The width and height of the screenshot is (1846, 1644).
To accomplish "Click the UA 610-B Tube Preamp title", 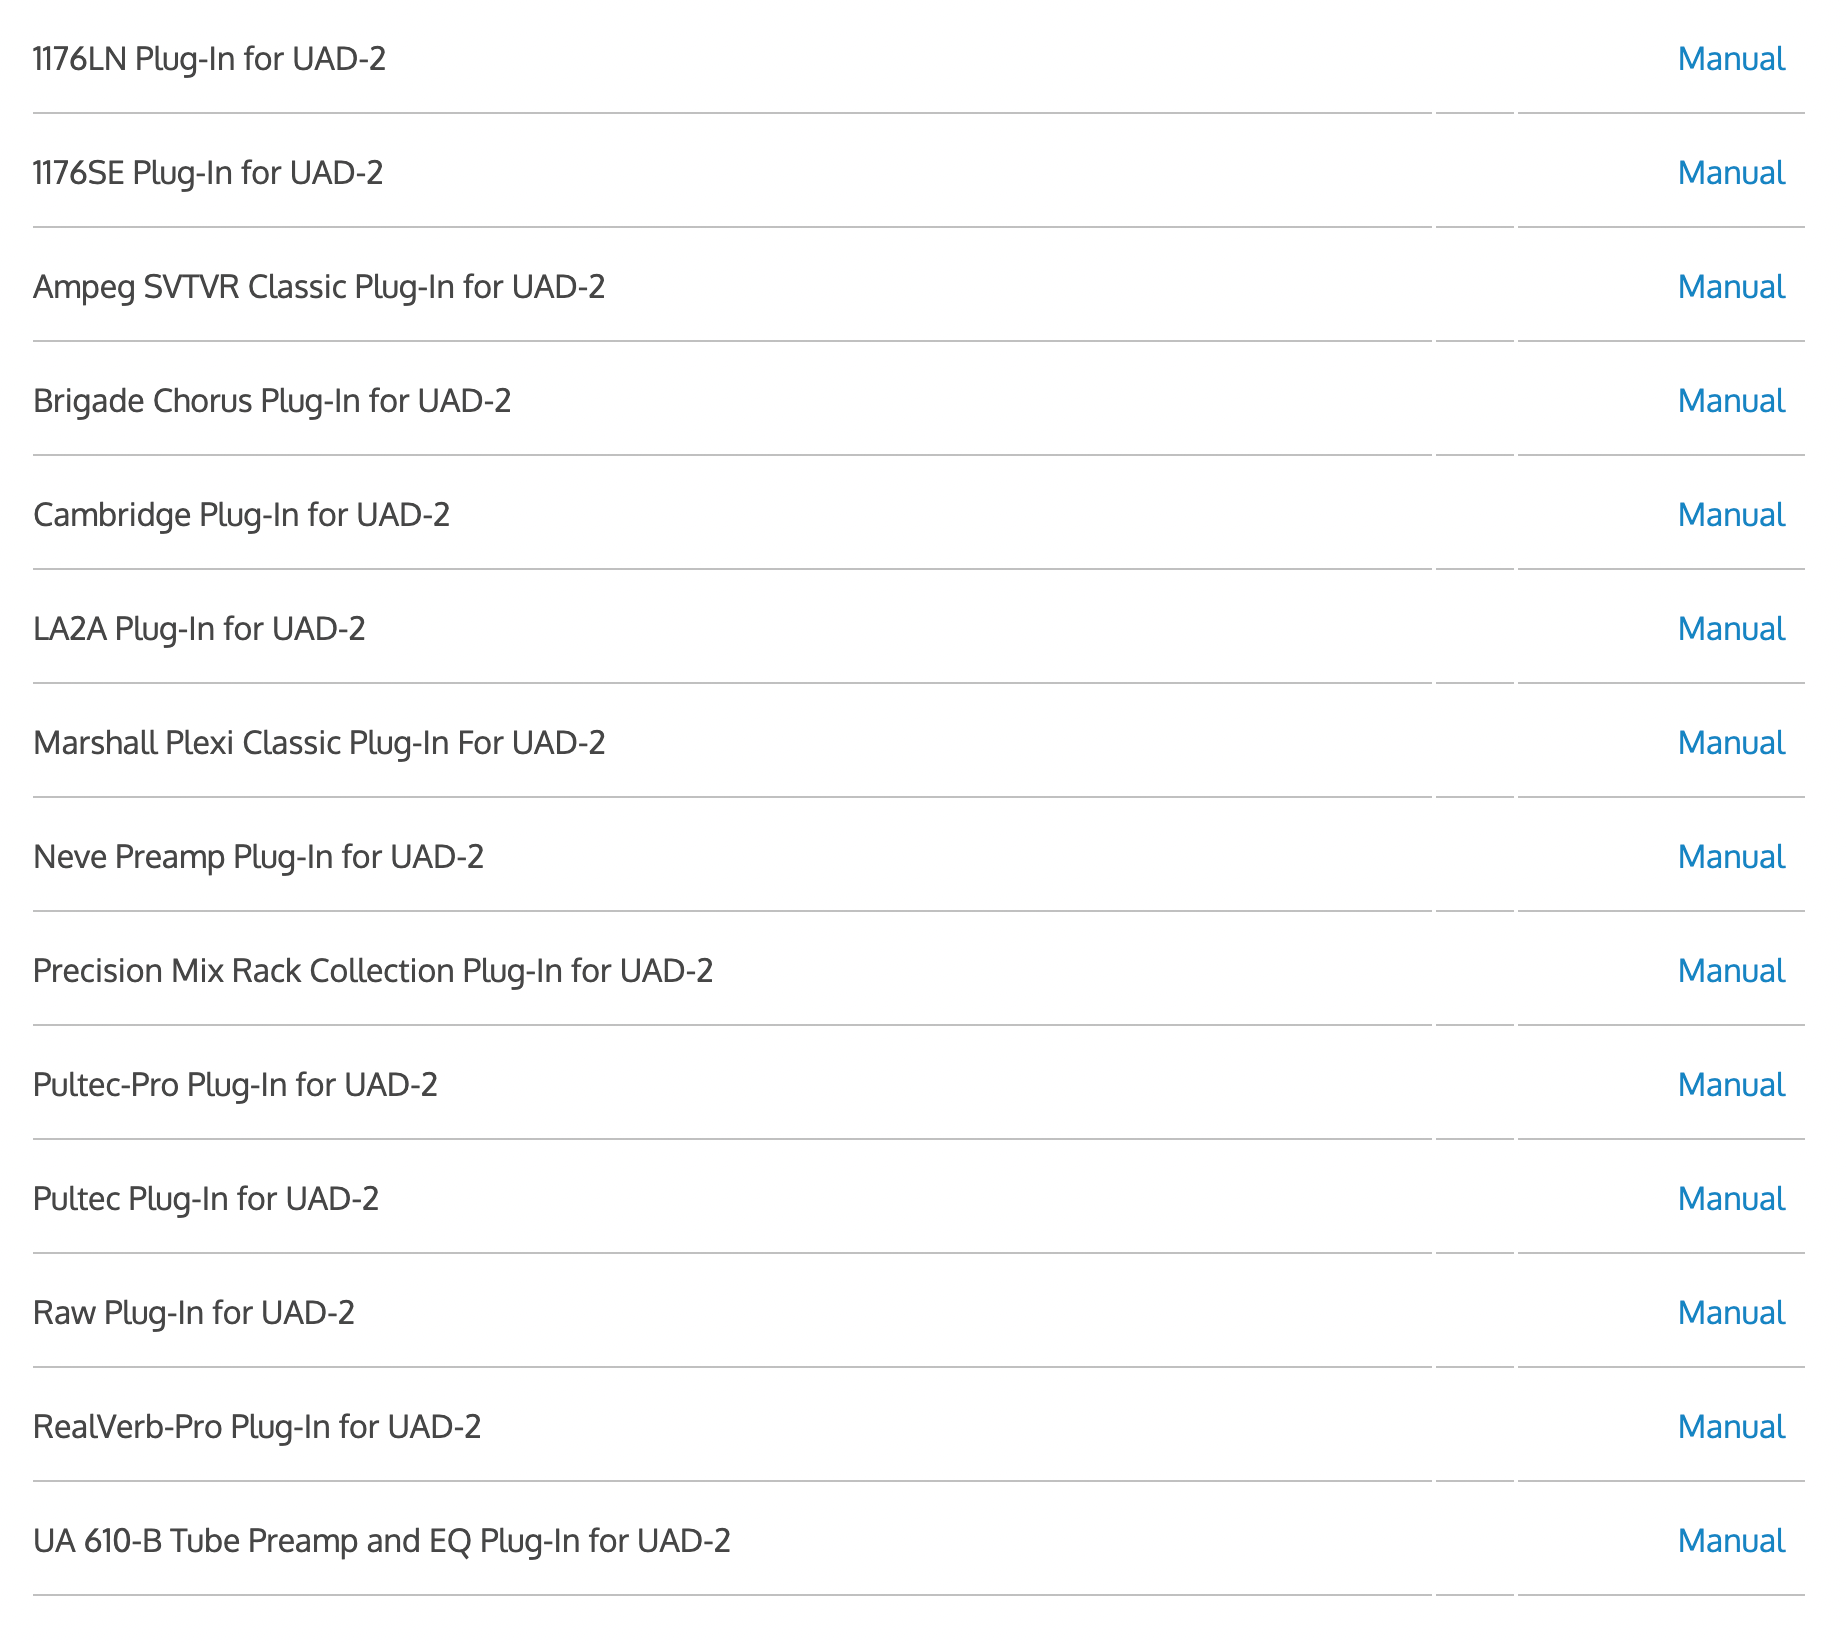I will [x=381, y=1541].
